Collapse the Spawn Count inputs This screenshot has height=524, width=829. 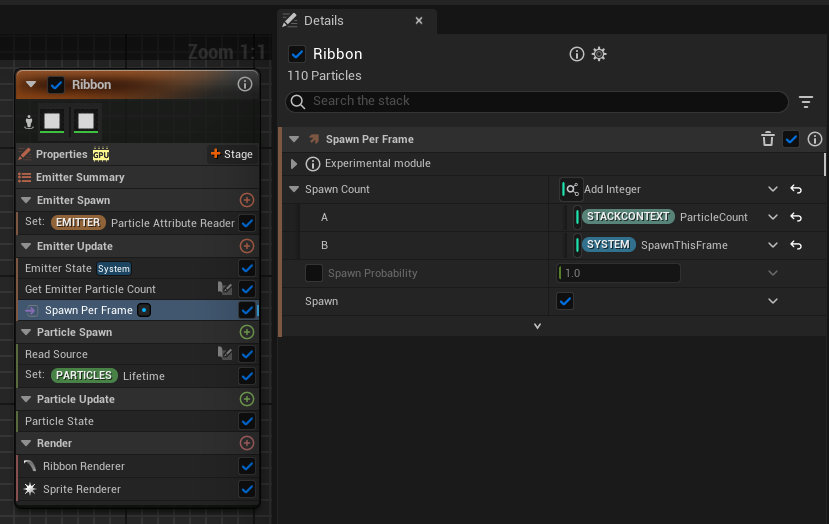point(294,189)
